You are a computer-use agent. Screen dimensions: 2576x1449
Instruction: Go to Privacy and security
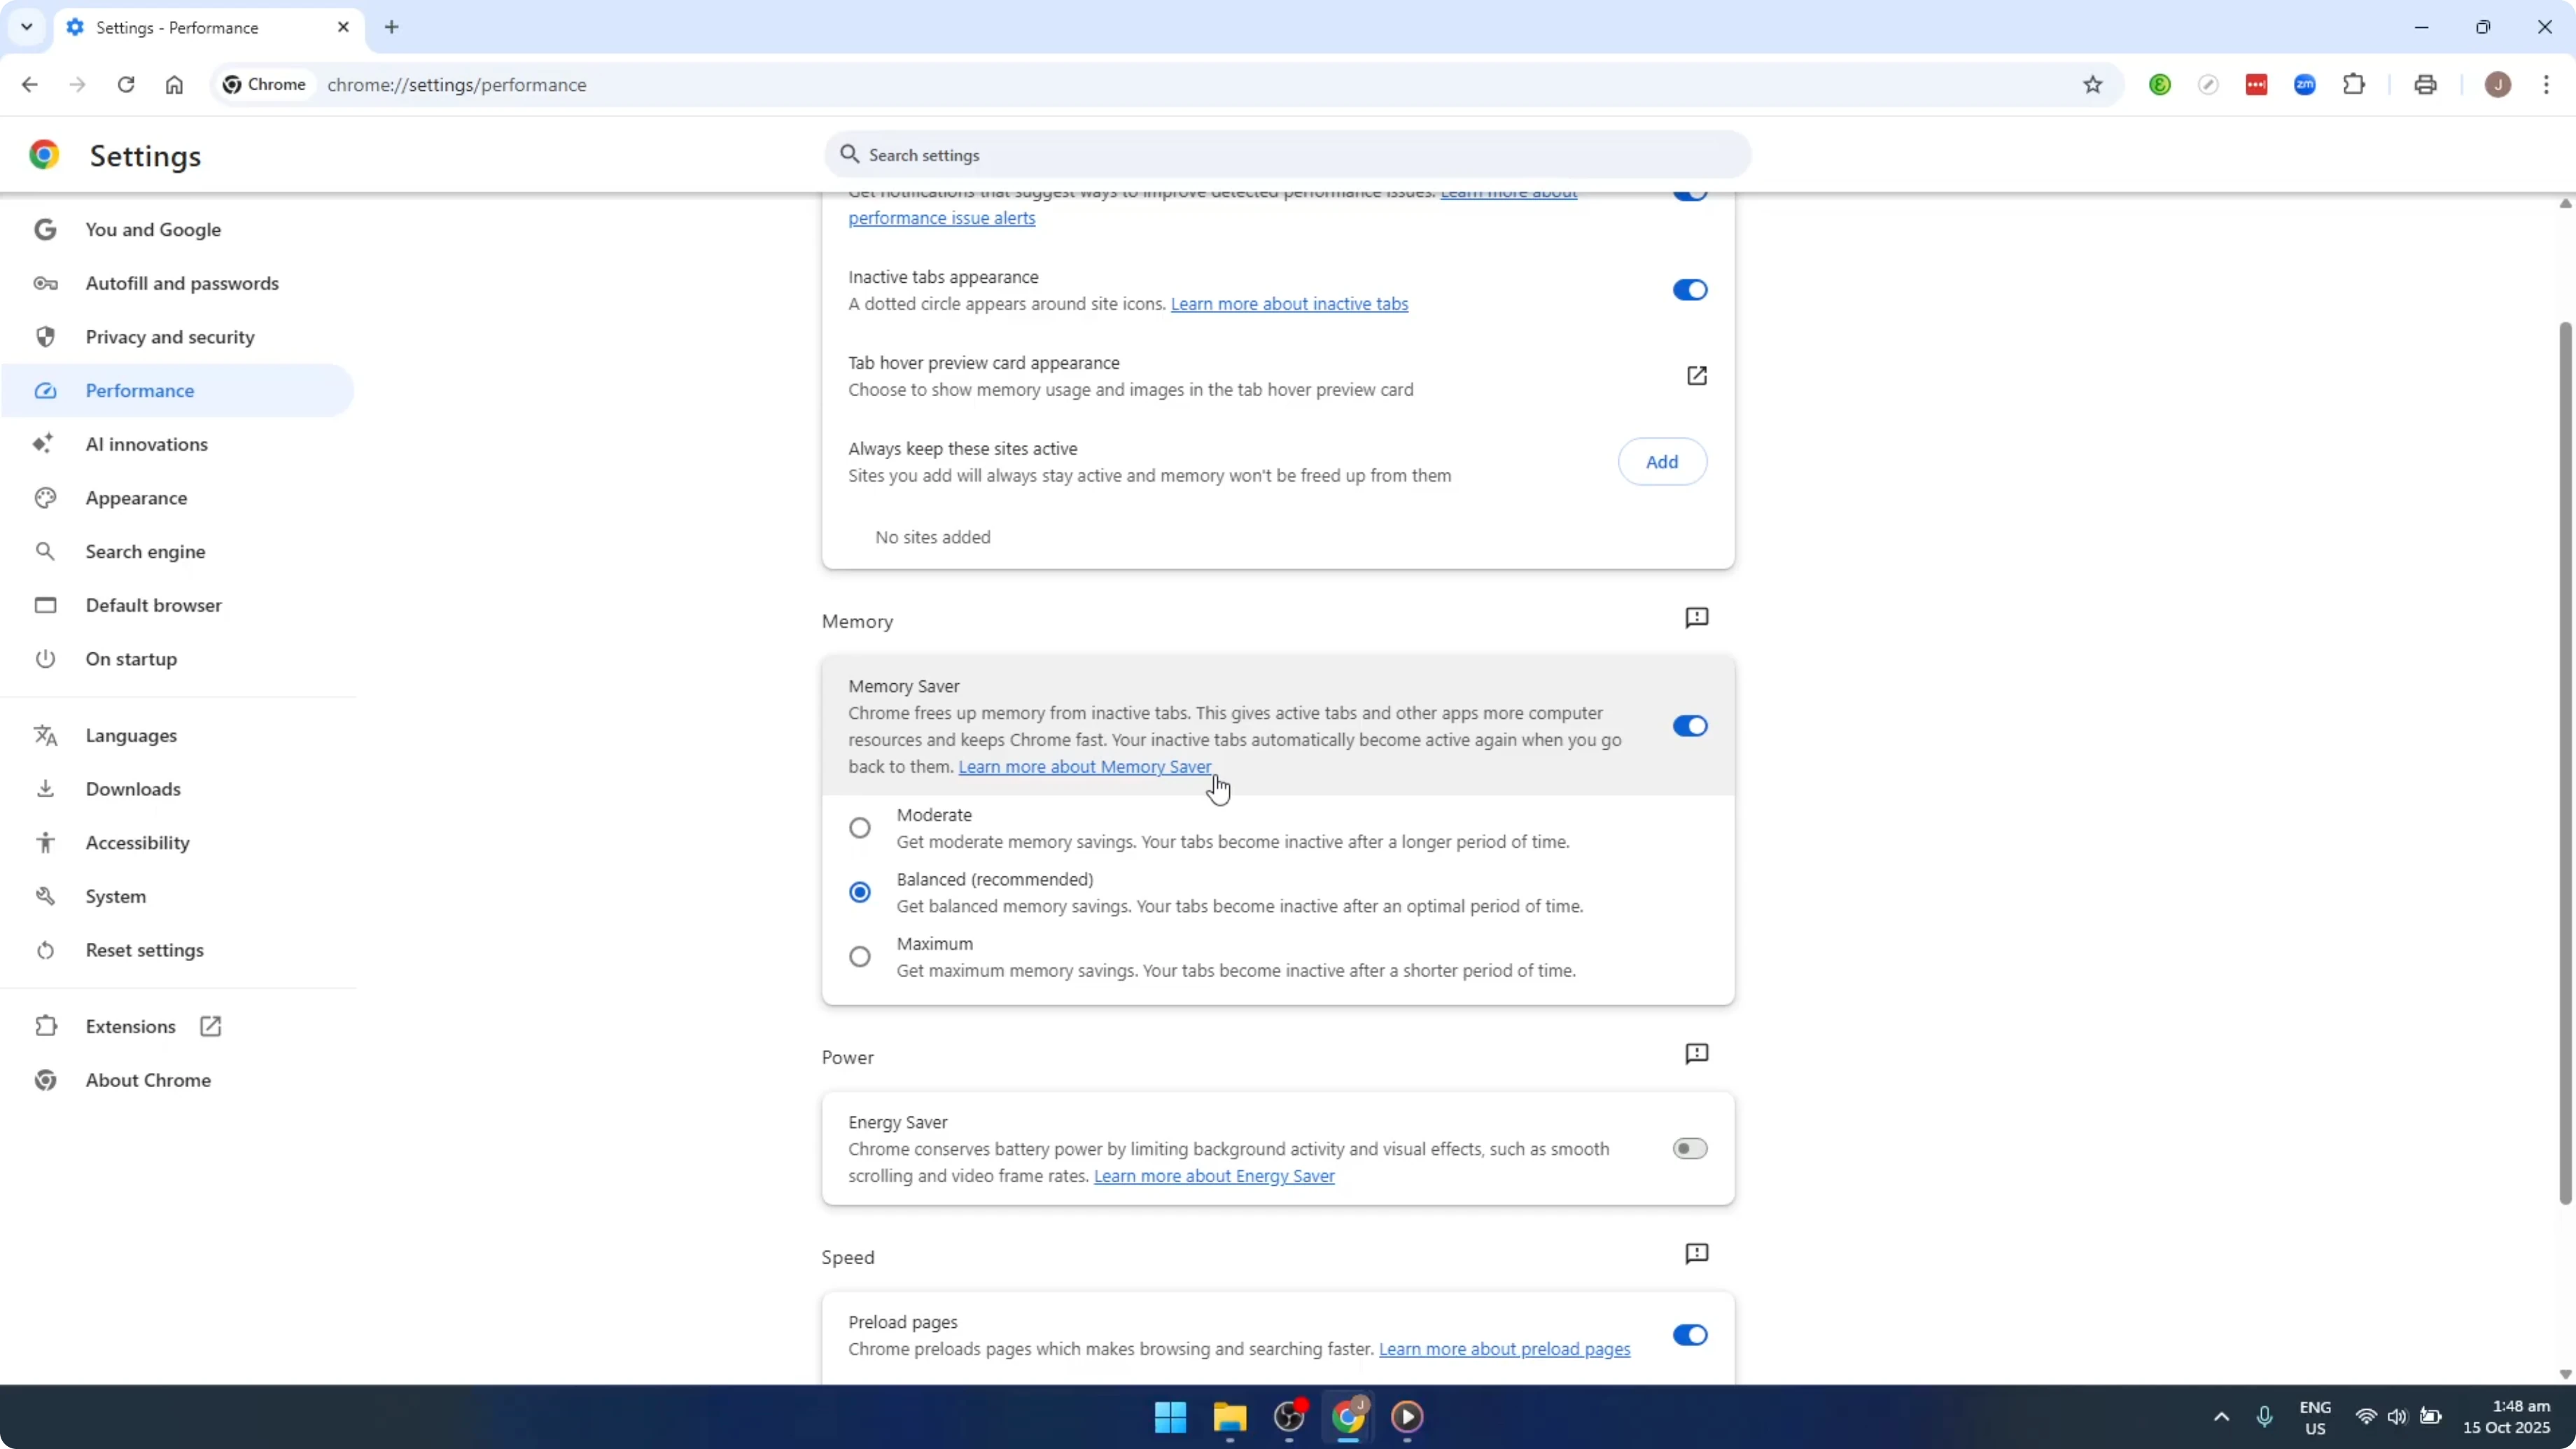178,337
